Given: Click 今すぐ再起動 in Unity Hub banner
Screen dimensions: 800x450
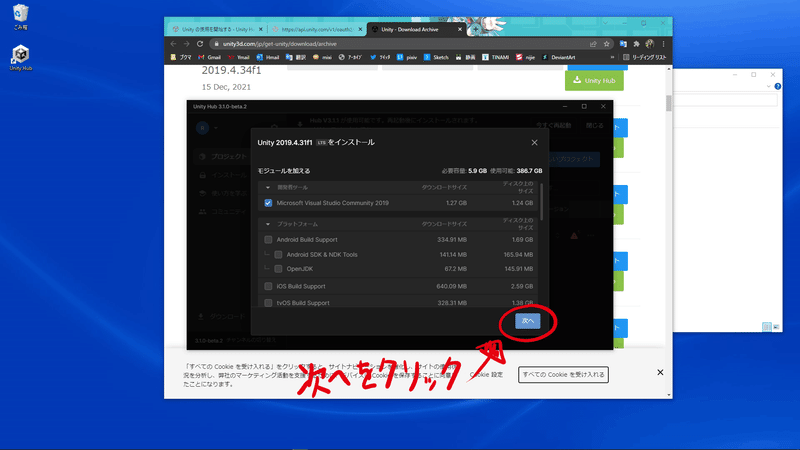Looking at the screenshot, I should pyautogui.click(x=554, y=126).
